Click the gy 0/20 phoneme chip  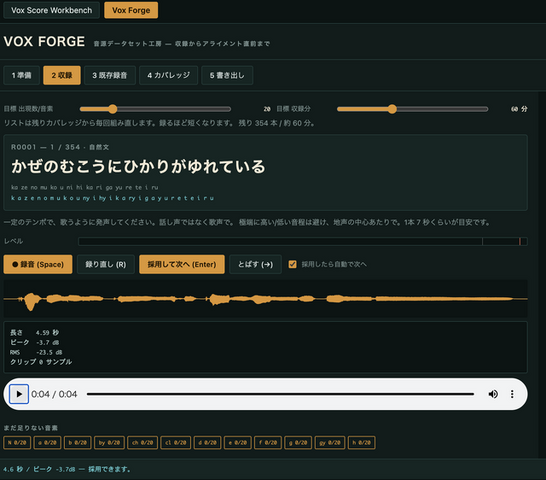pos(330,443)
